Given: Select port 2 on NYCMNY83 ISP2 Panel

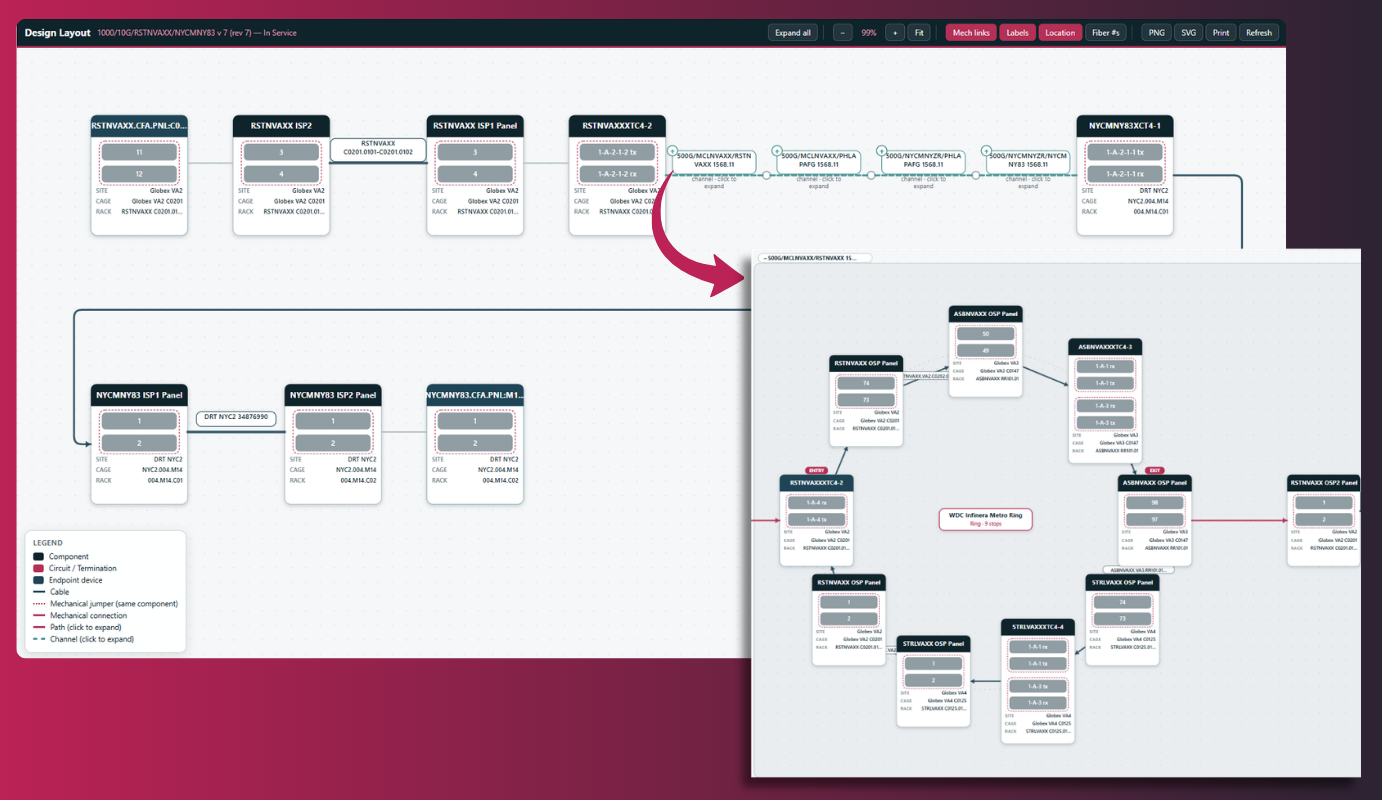Looking at the screenshot, I should (333, 443).
